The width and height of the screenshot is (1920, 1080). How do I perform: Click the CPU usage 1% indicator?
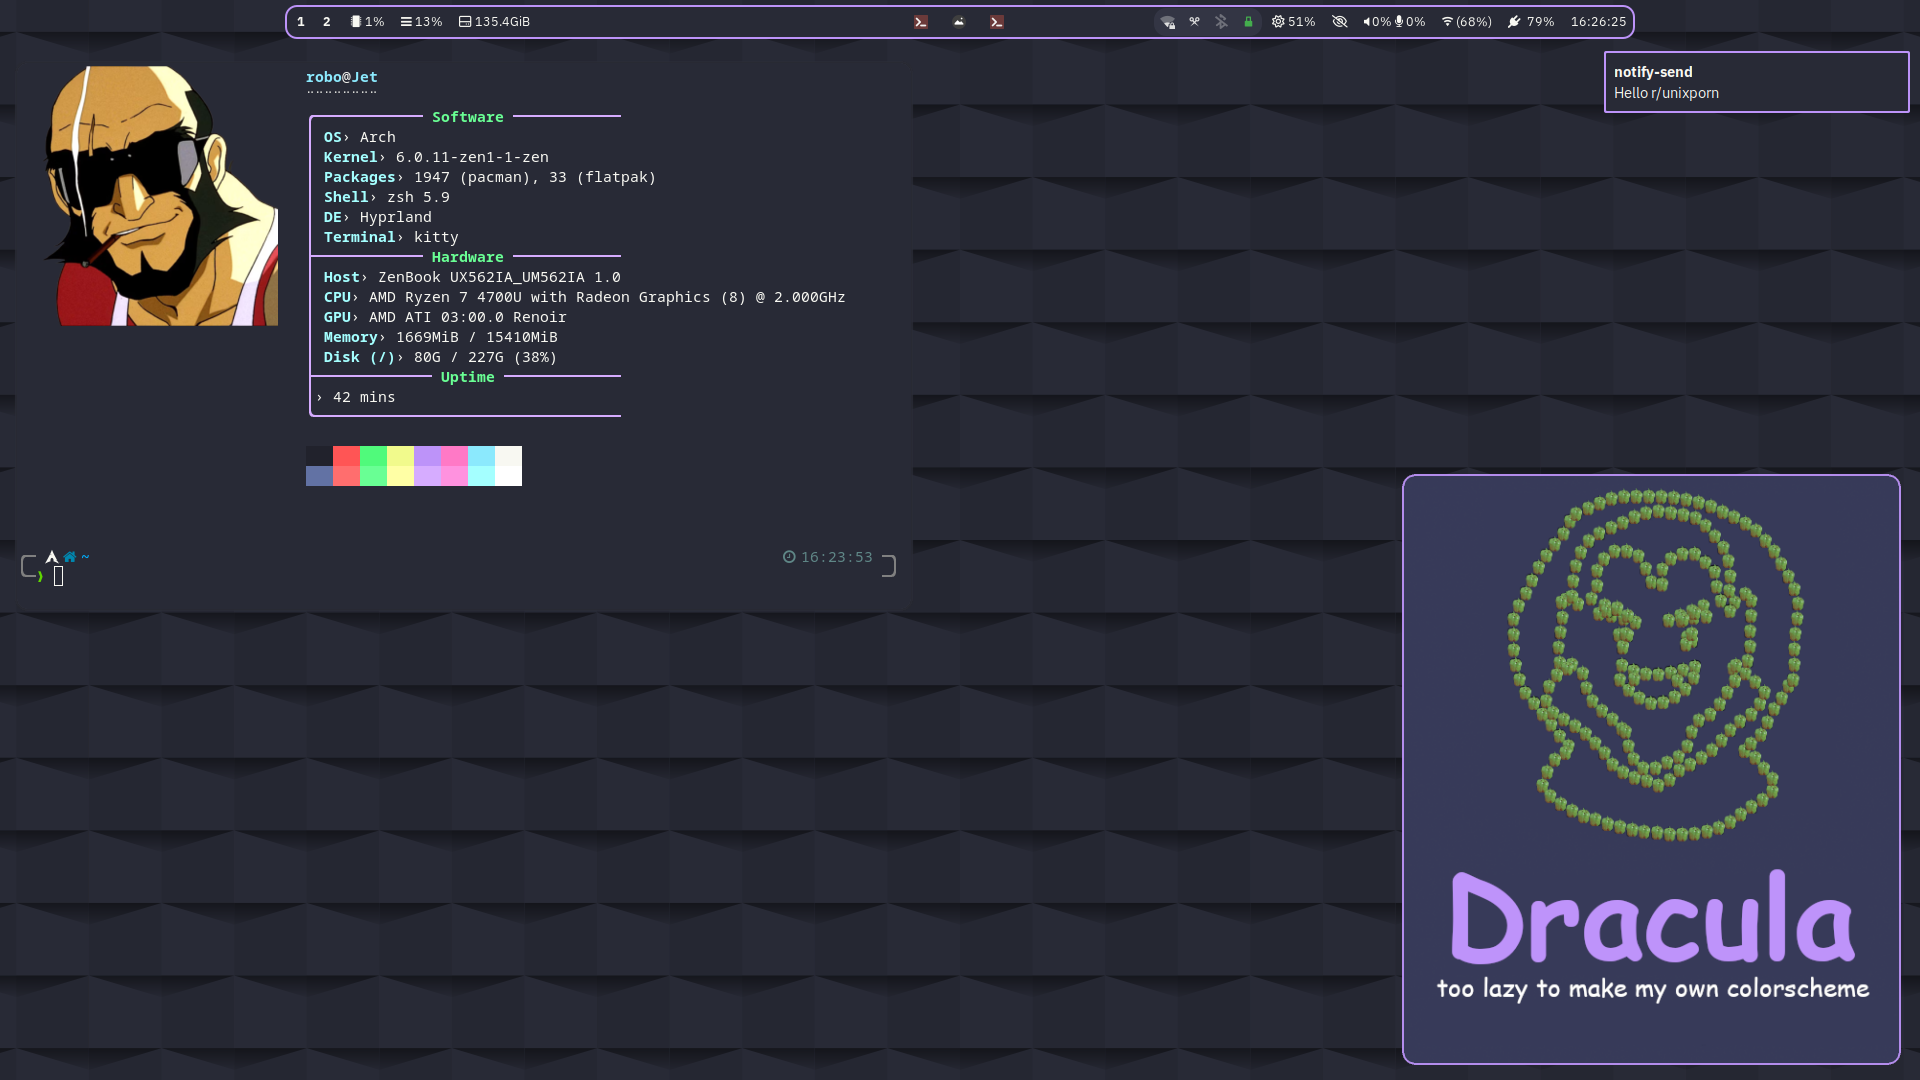click(367, 22)
